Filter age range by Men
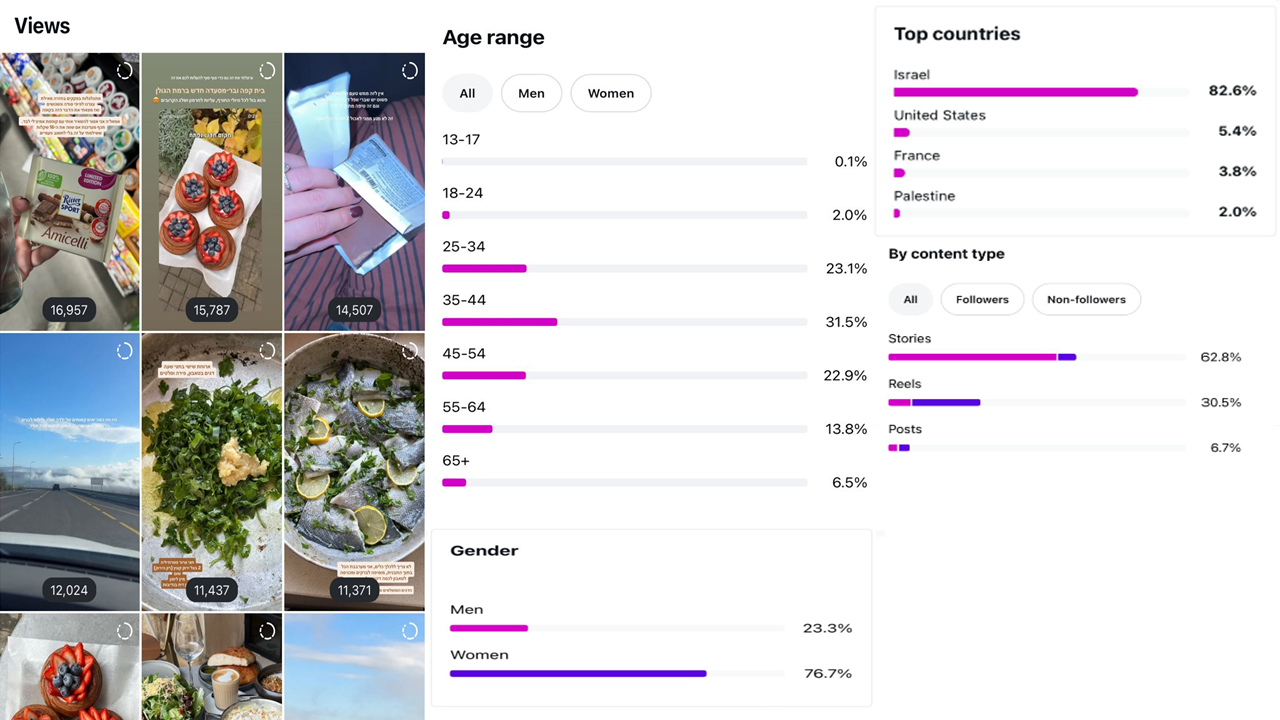This screenshot has height=720, width=1280. [531, 93]
